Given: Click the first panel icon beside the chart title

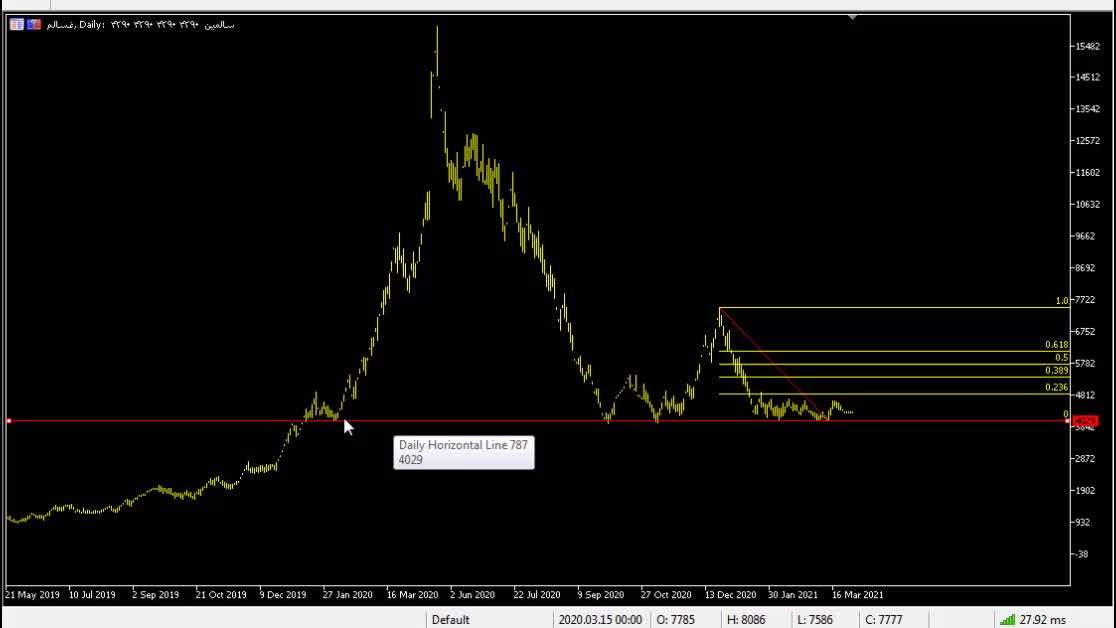Looking at the screenshot, I should pyautogui.click(x=17, y=24).
